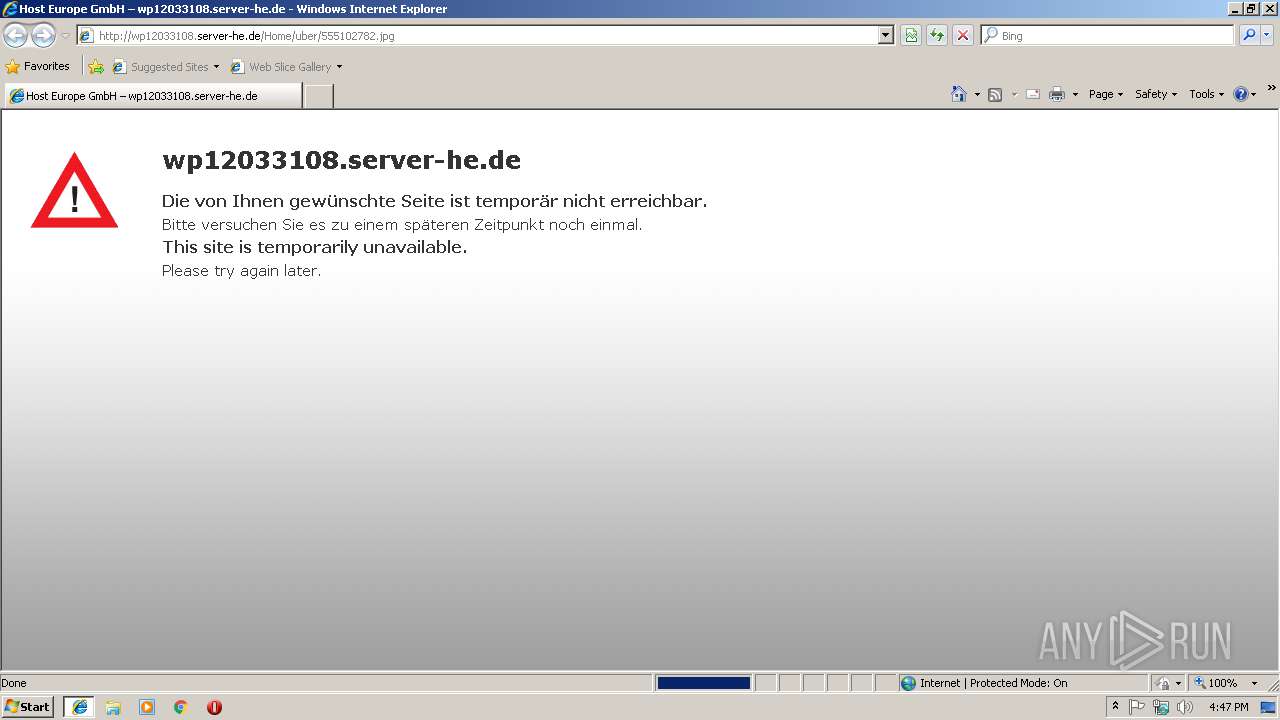Open the Page menu

click(x=1106, y=94)
